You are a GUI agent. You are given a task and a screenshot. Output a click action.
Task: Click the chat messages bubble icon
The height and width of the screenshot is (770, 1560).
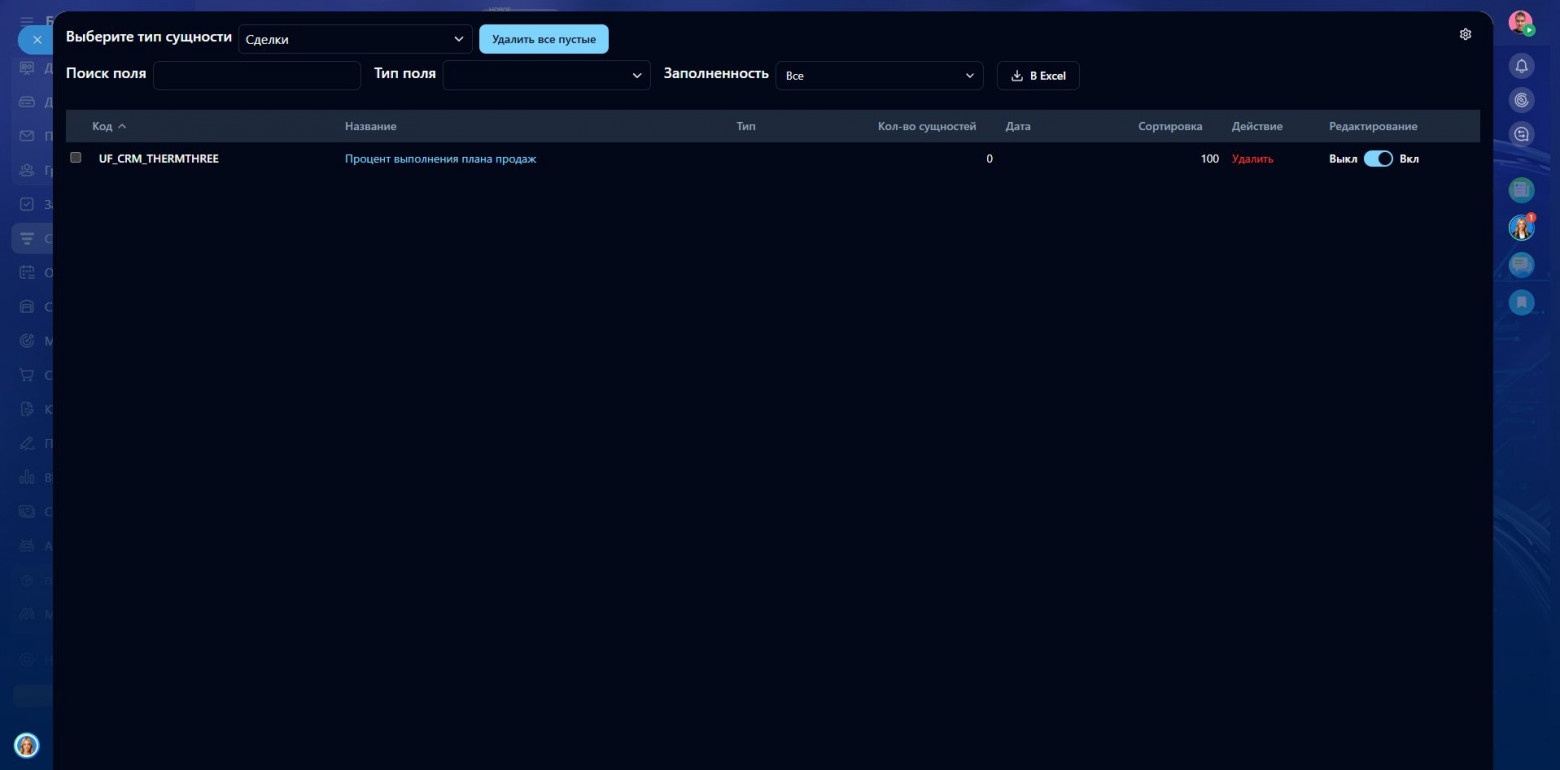tap(1521, 264)
